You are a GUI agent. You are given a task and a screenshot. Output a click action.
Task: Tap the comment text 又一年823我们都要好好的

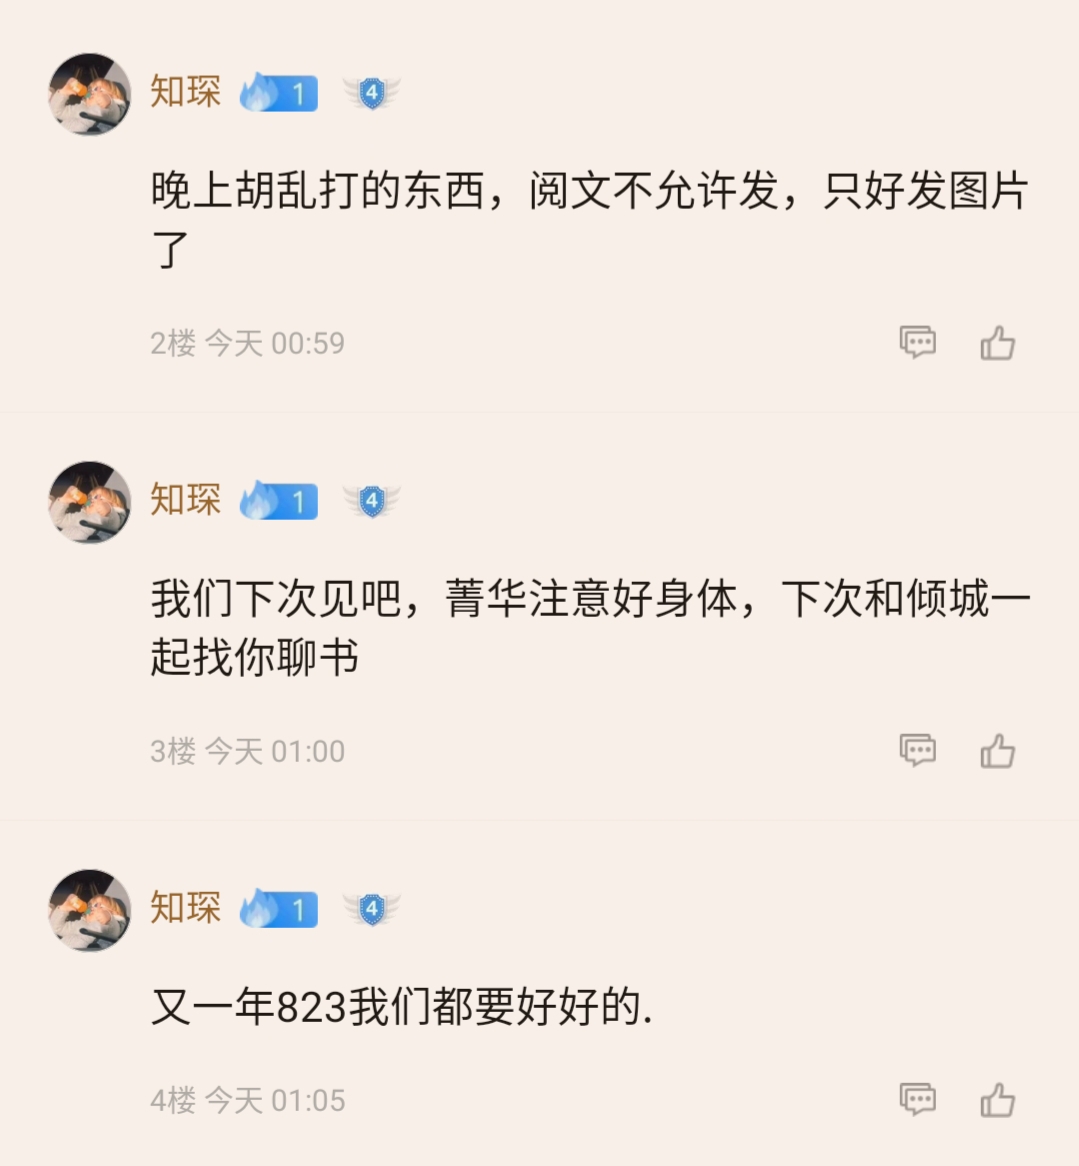[402, 1007]
